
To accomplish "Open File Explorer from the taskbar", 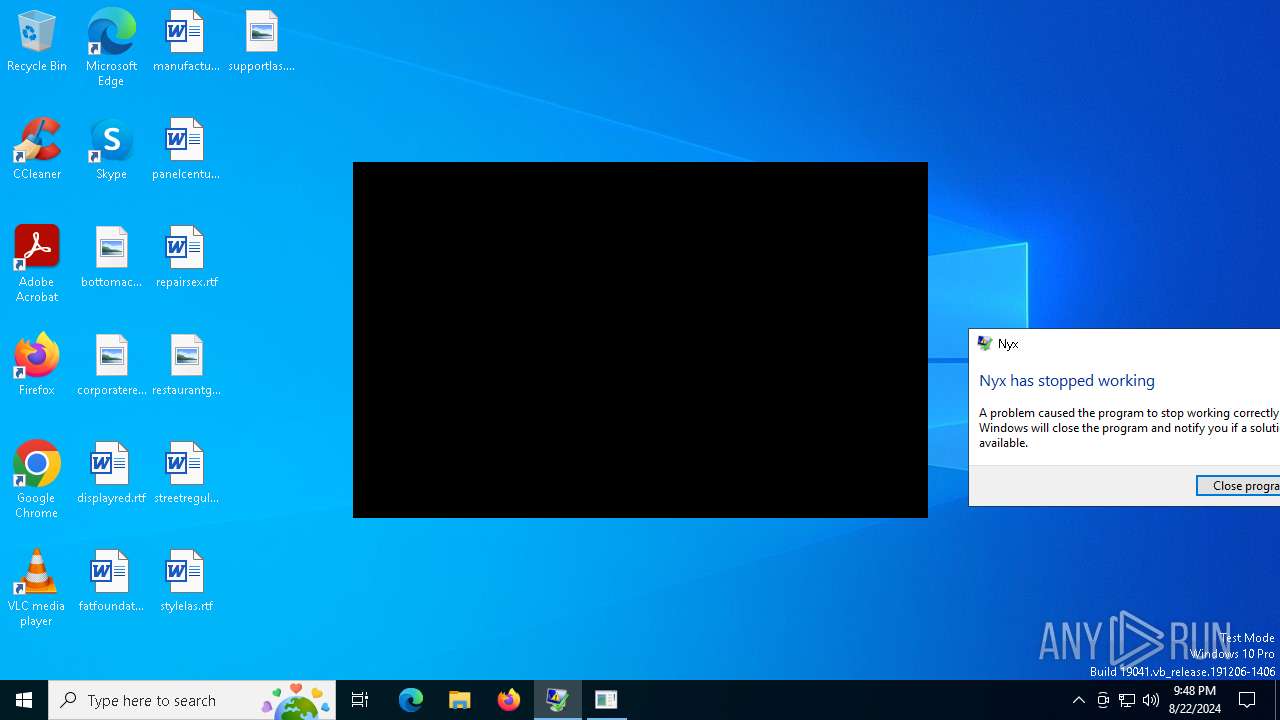I will point(460,700).
